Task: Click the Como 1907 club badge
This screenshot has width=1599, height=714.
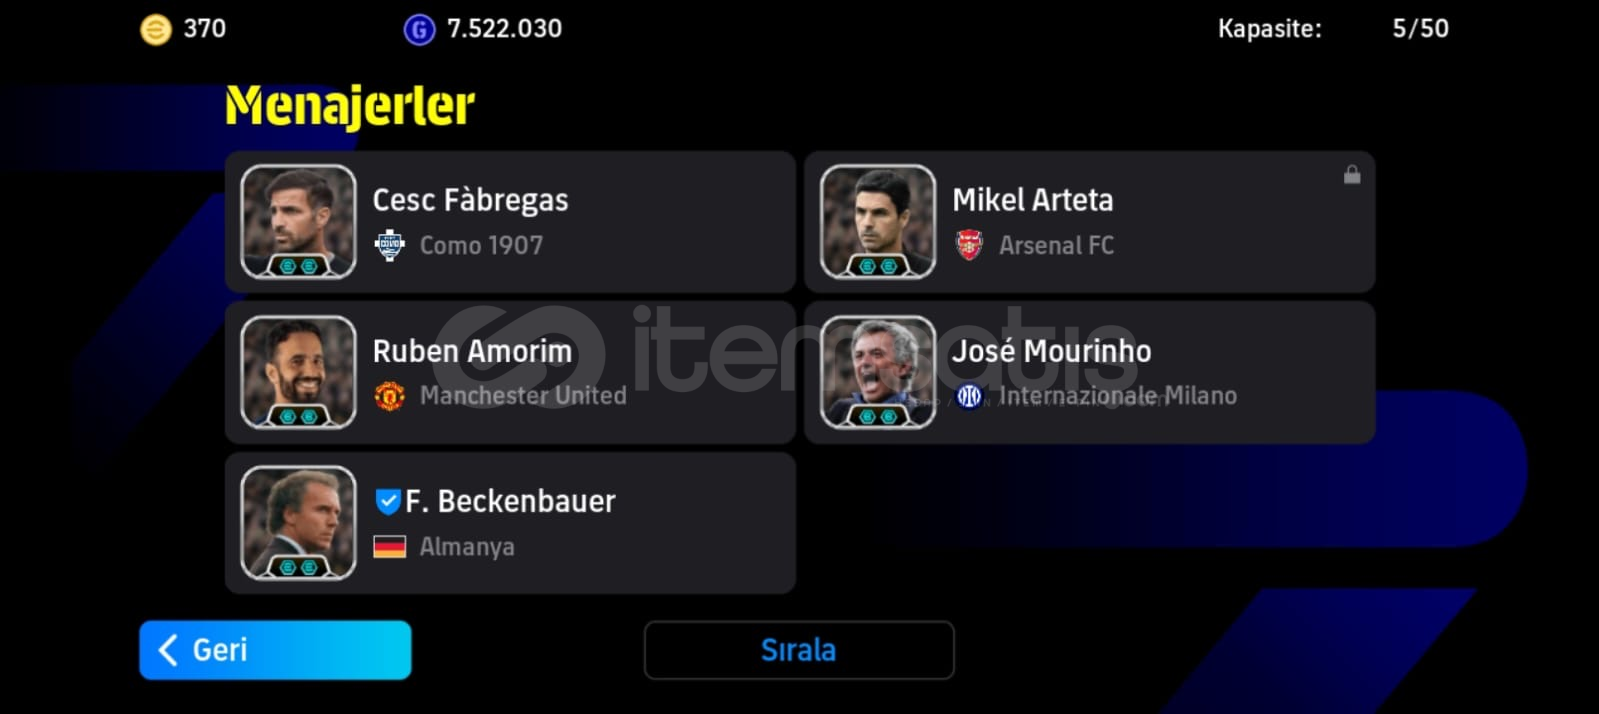Action: click(x=389, y=245)
